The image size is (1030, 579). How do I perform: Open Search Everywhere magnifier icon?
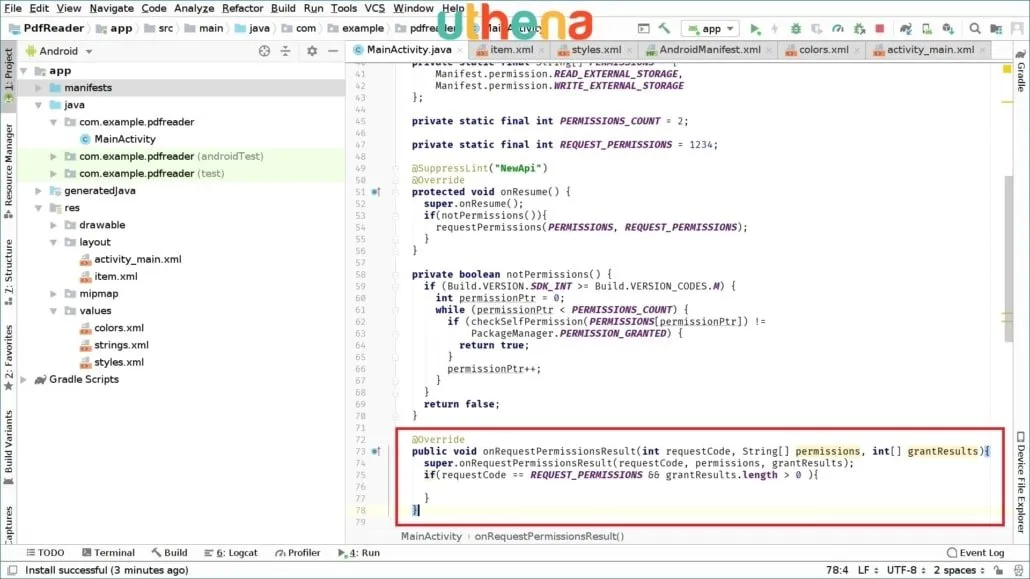975,29
